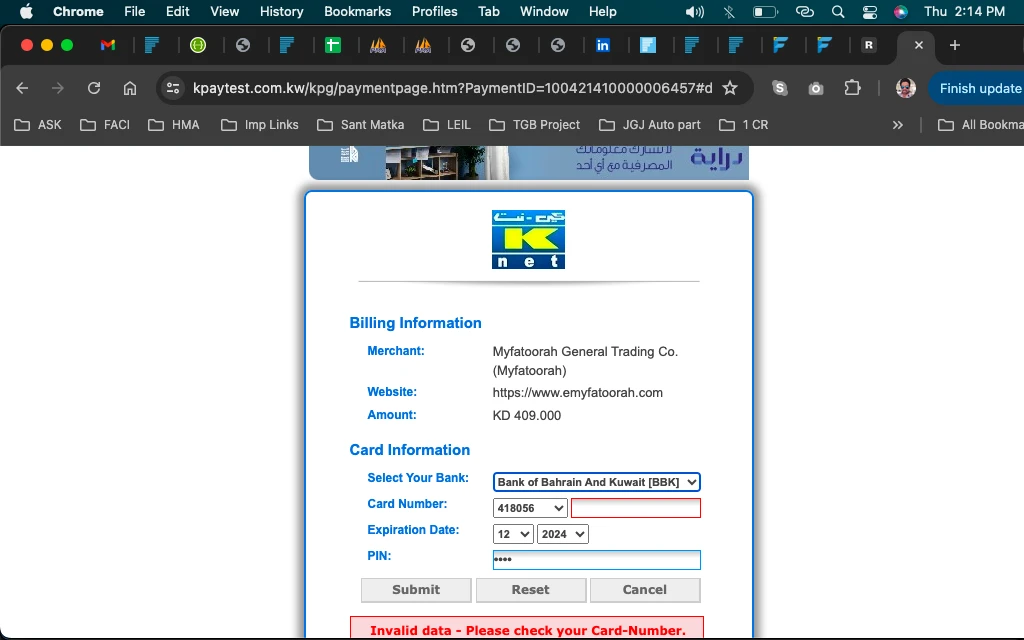The image size is (1024, 640).
Task: Go to the browser home icon
Action: 130,88
